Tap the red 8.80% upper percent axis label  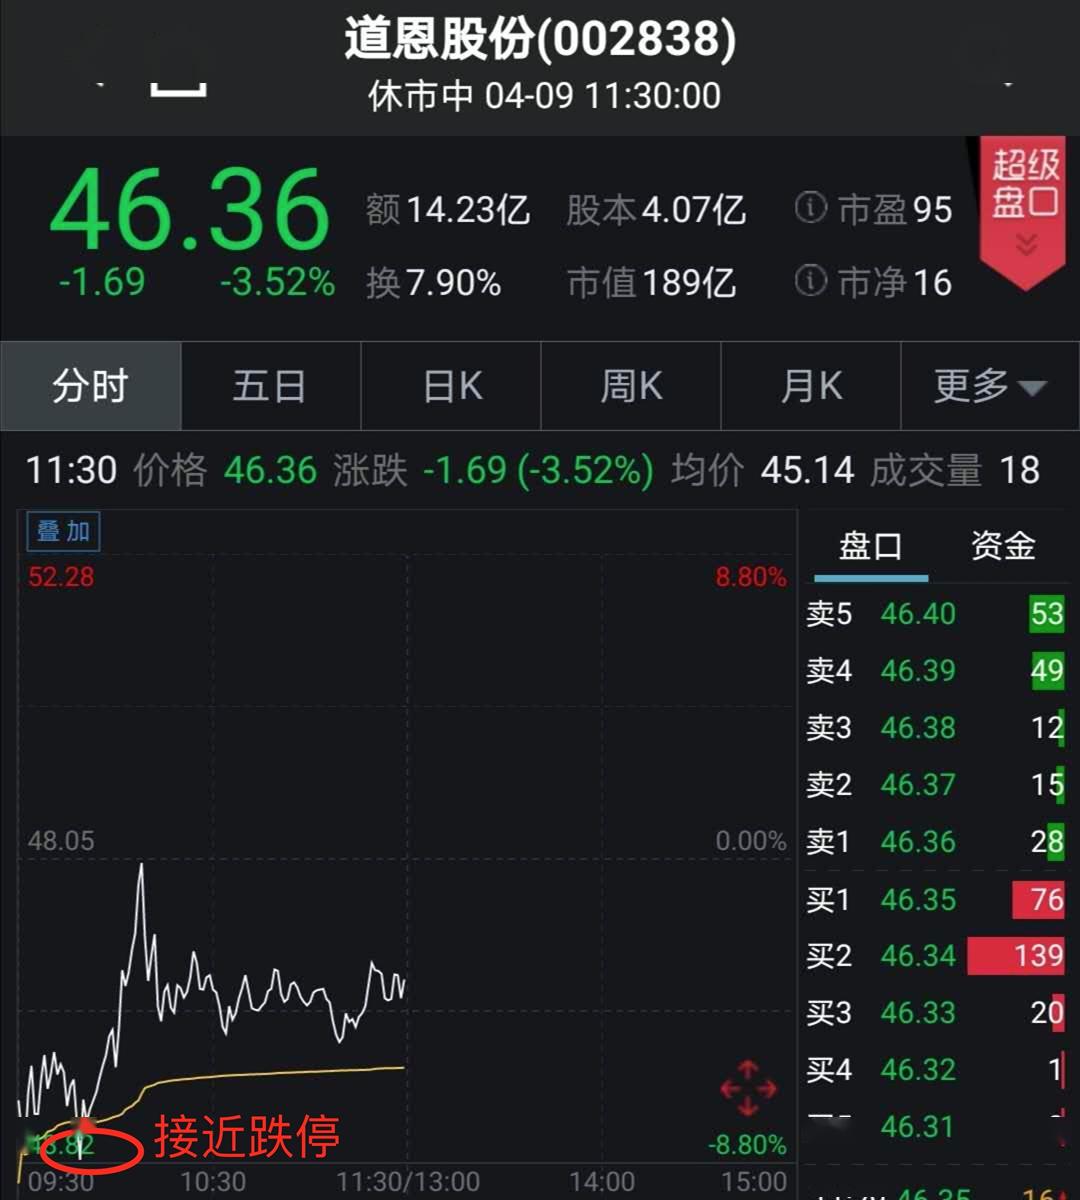coord(751,577)
